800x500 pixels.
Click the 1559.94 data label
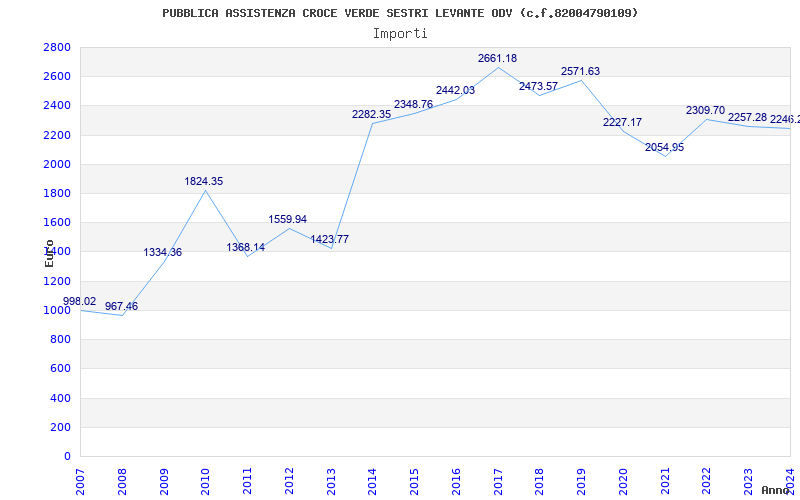(288, 219)
